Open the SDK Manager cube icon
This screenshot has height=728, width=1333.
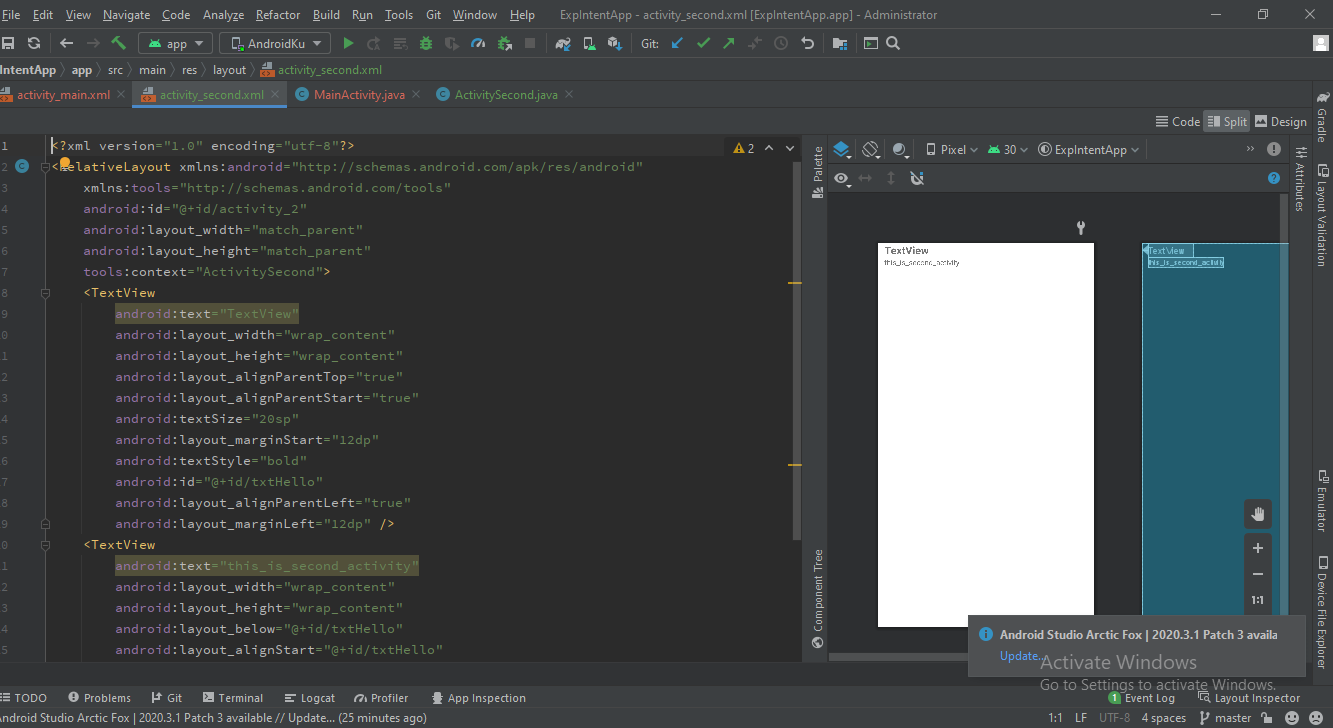point(615,43)
